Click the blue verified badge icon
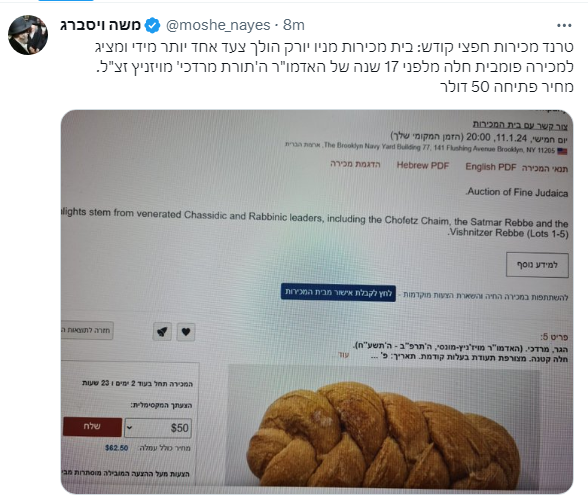The height and width of the screenshot is (501, 588). (152, 26)
